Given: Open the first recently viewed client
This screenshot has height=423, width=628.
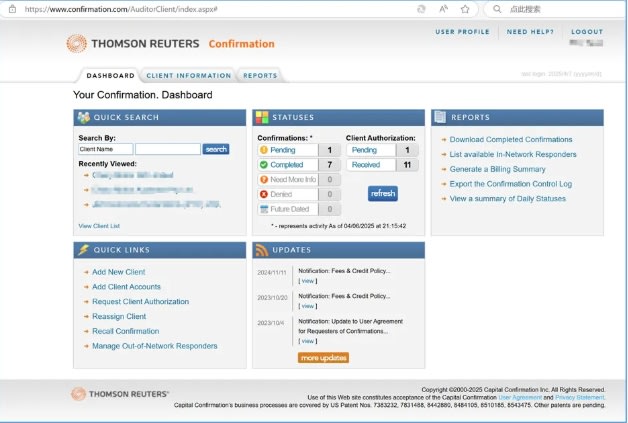Looking at the screenshot, I should tap(133, 175).
